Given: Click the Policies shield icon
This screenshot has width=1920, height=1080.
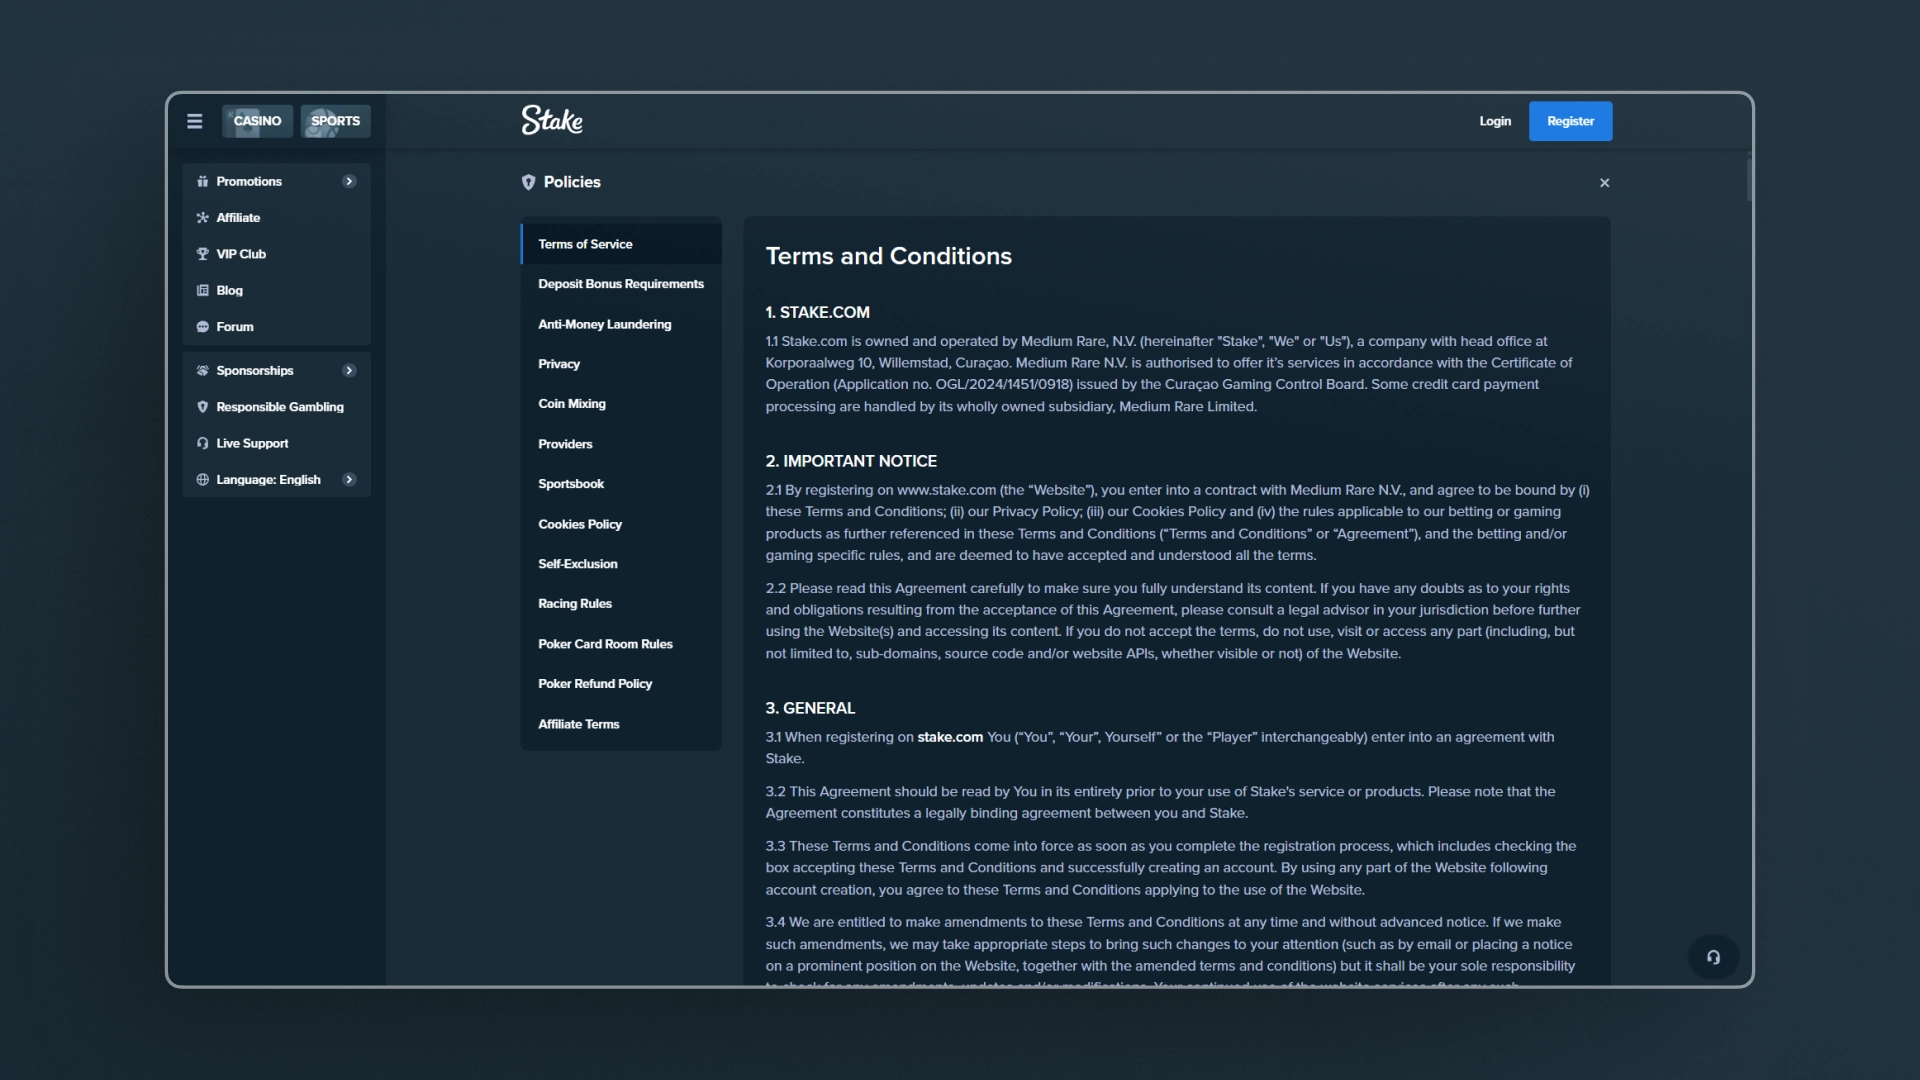Looking at the screenshot, I should (528, 182).
